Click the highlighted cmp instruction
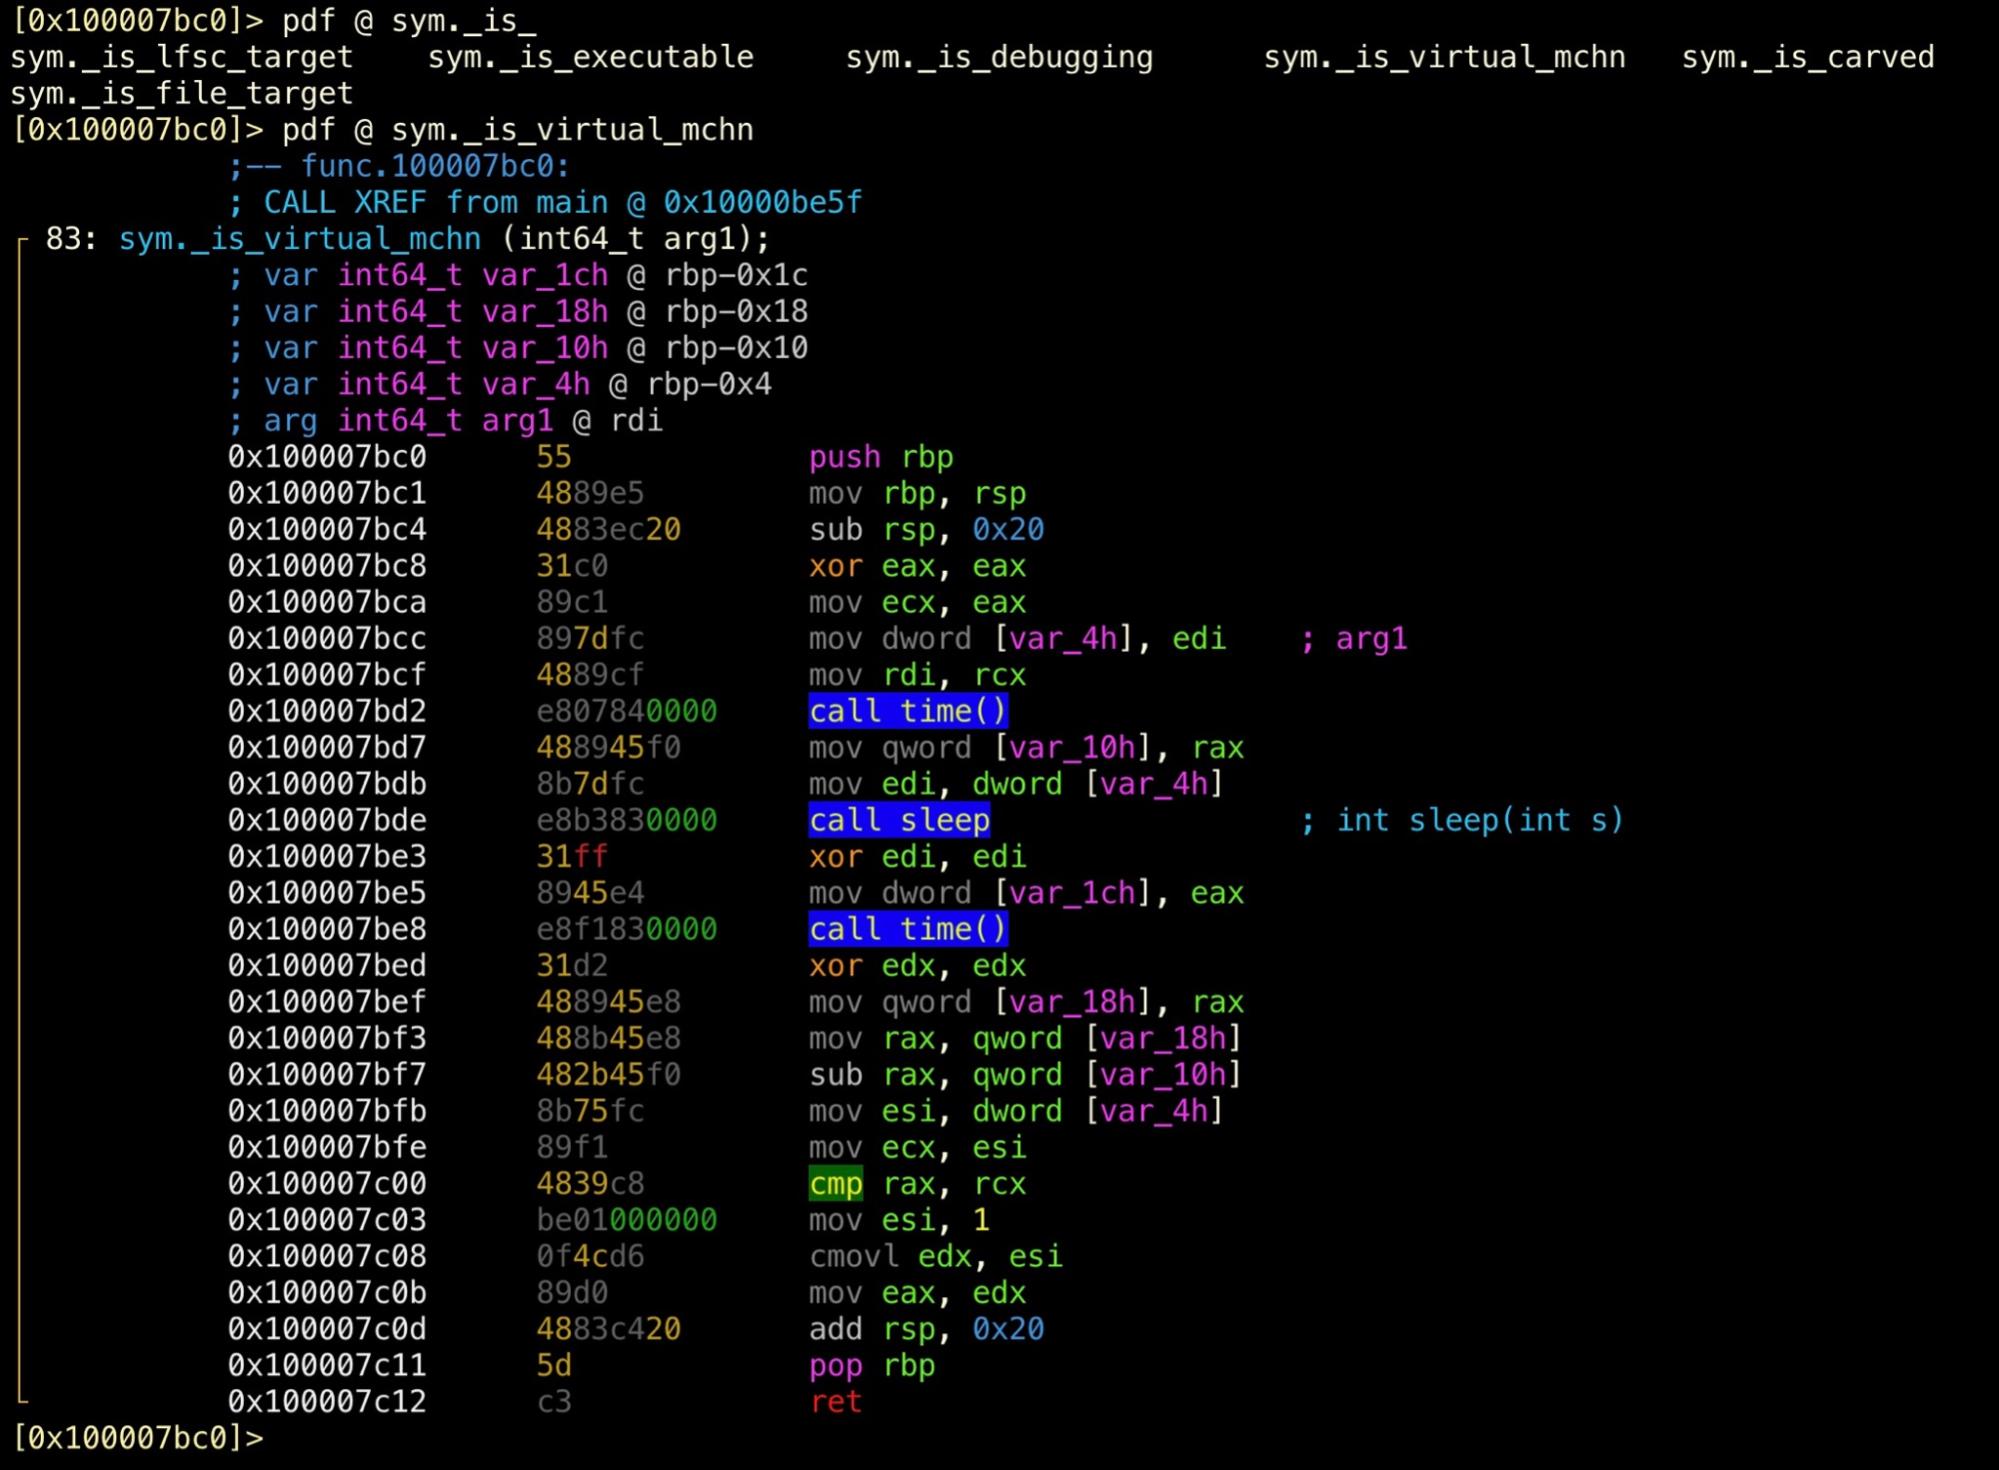The image size is (1999, 1470). click(x=835, y=1184)
